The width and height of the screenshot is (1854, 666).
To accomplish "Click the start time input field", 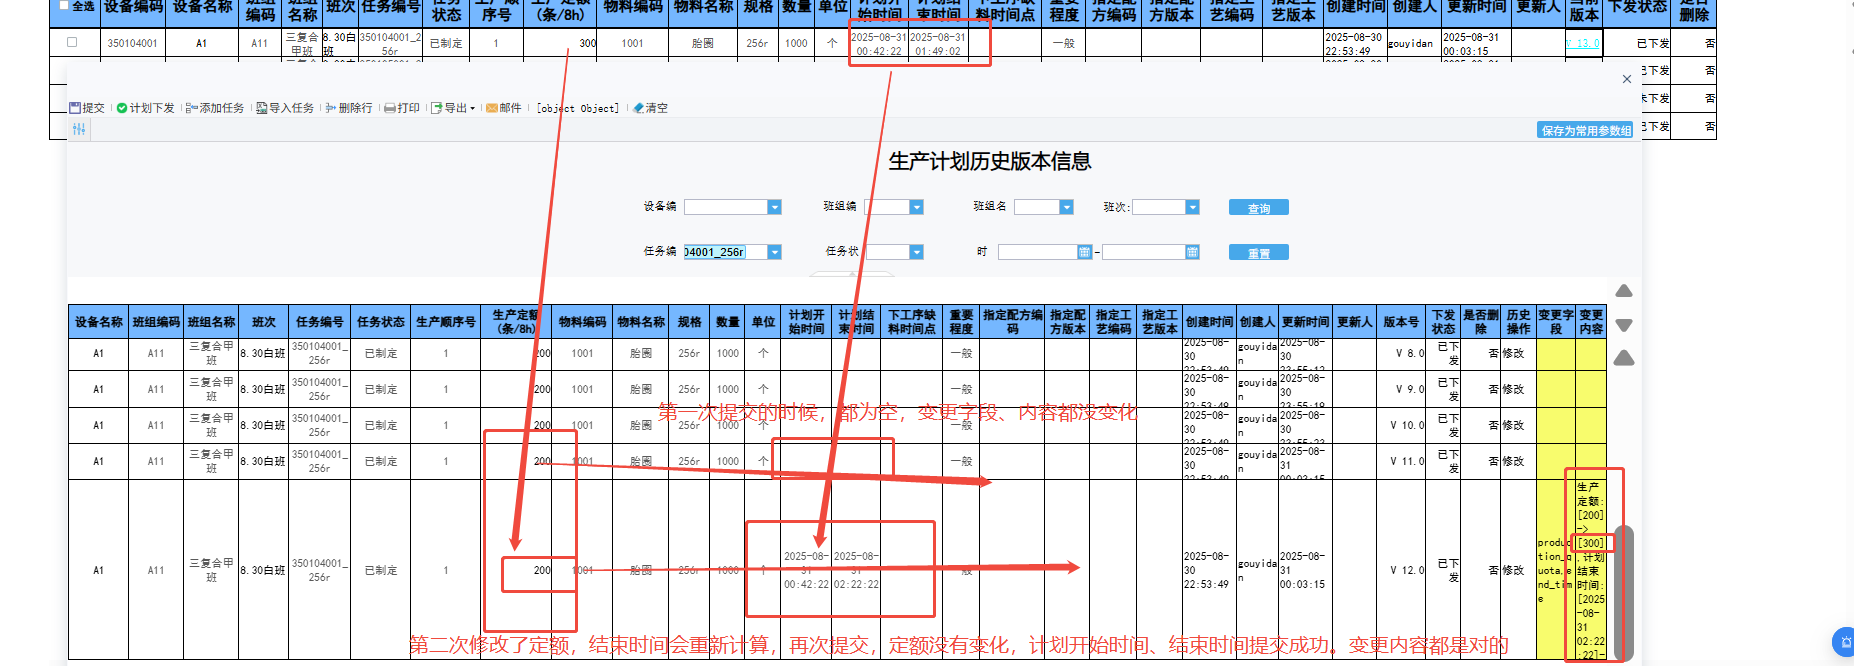I will (1038, 252).
